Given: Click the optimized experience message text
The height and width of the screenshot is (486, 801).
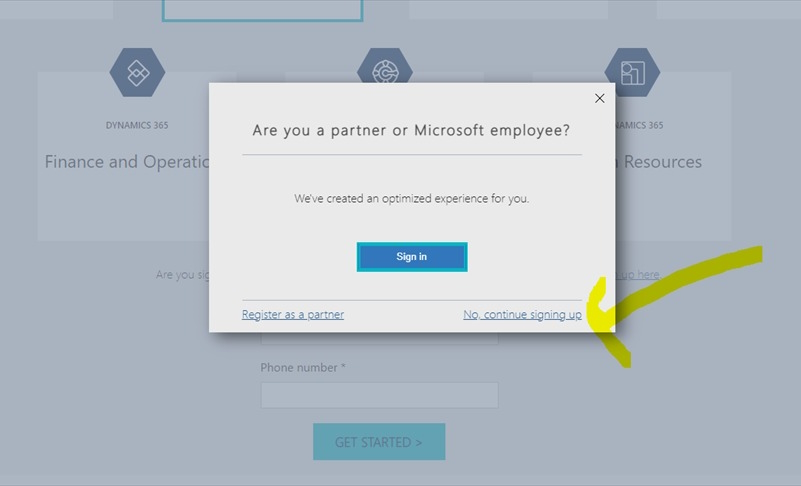Looking at the screenshot, I should point(412,198).
